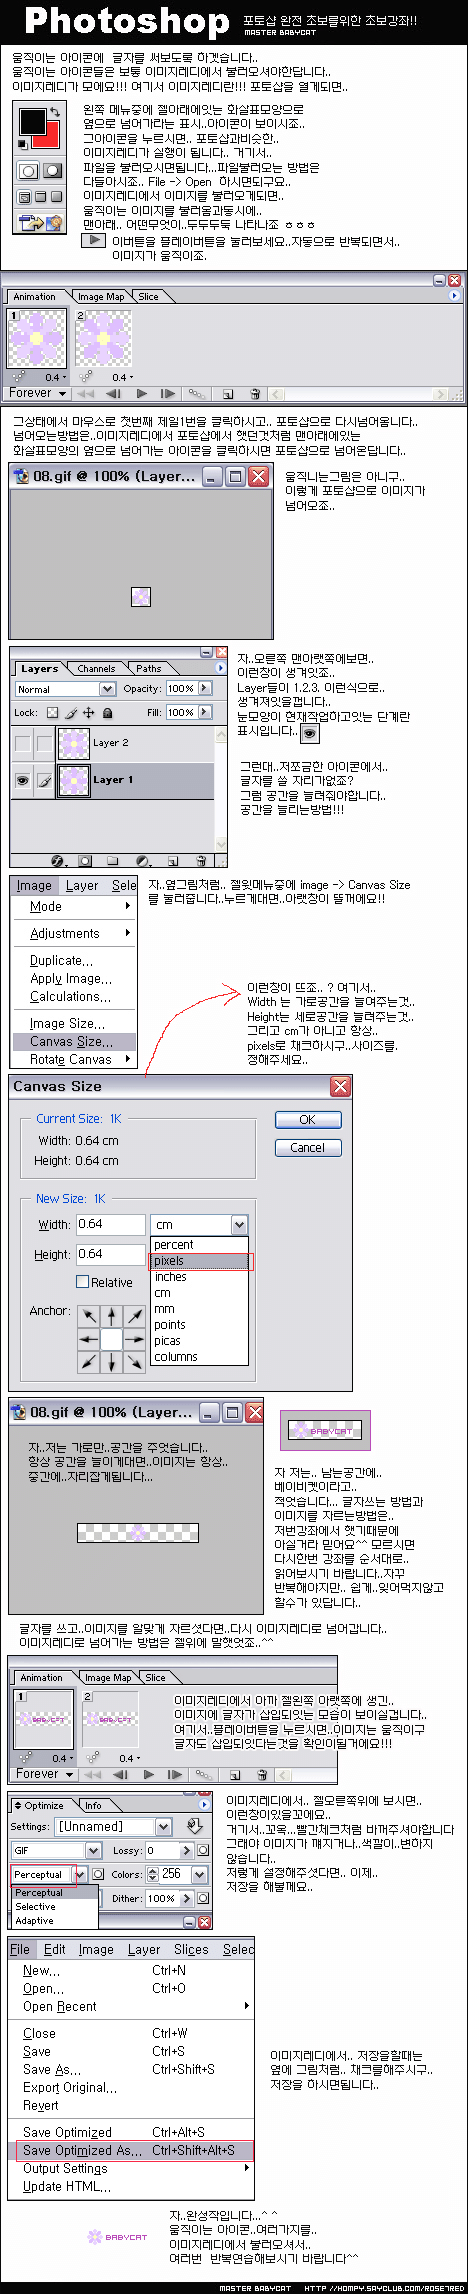Click the droplet icon in Optimize palette
This screenshot has width=468, height=2294.
194,1826
